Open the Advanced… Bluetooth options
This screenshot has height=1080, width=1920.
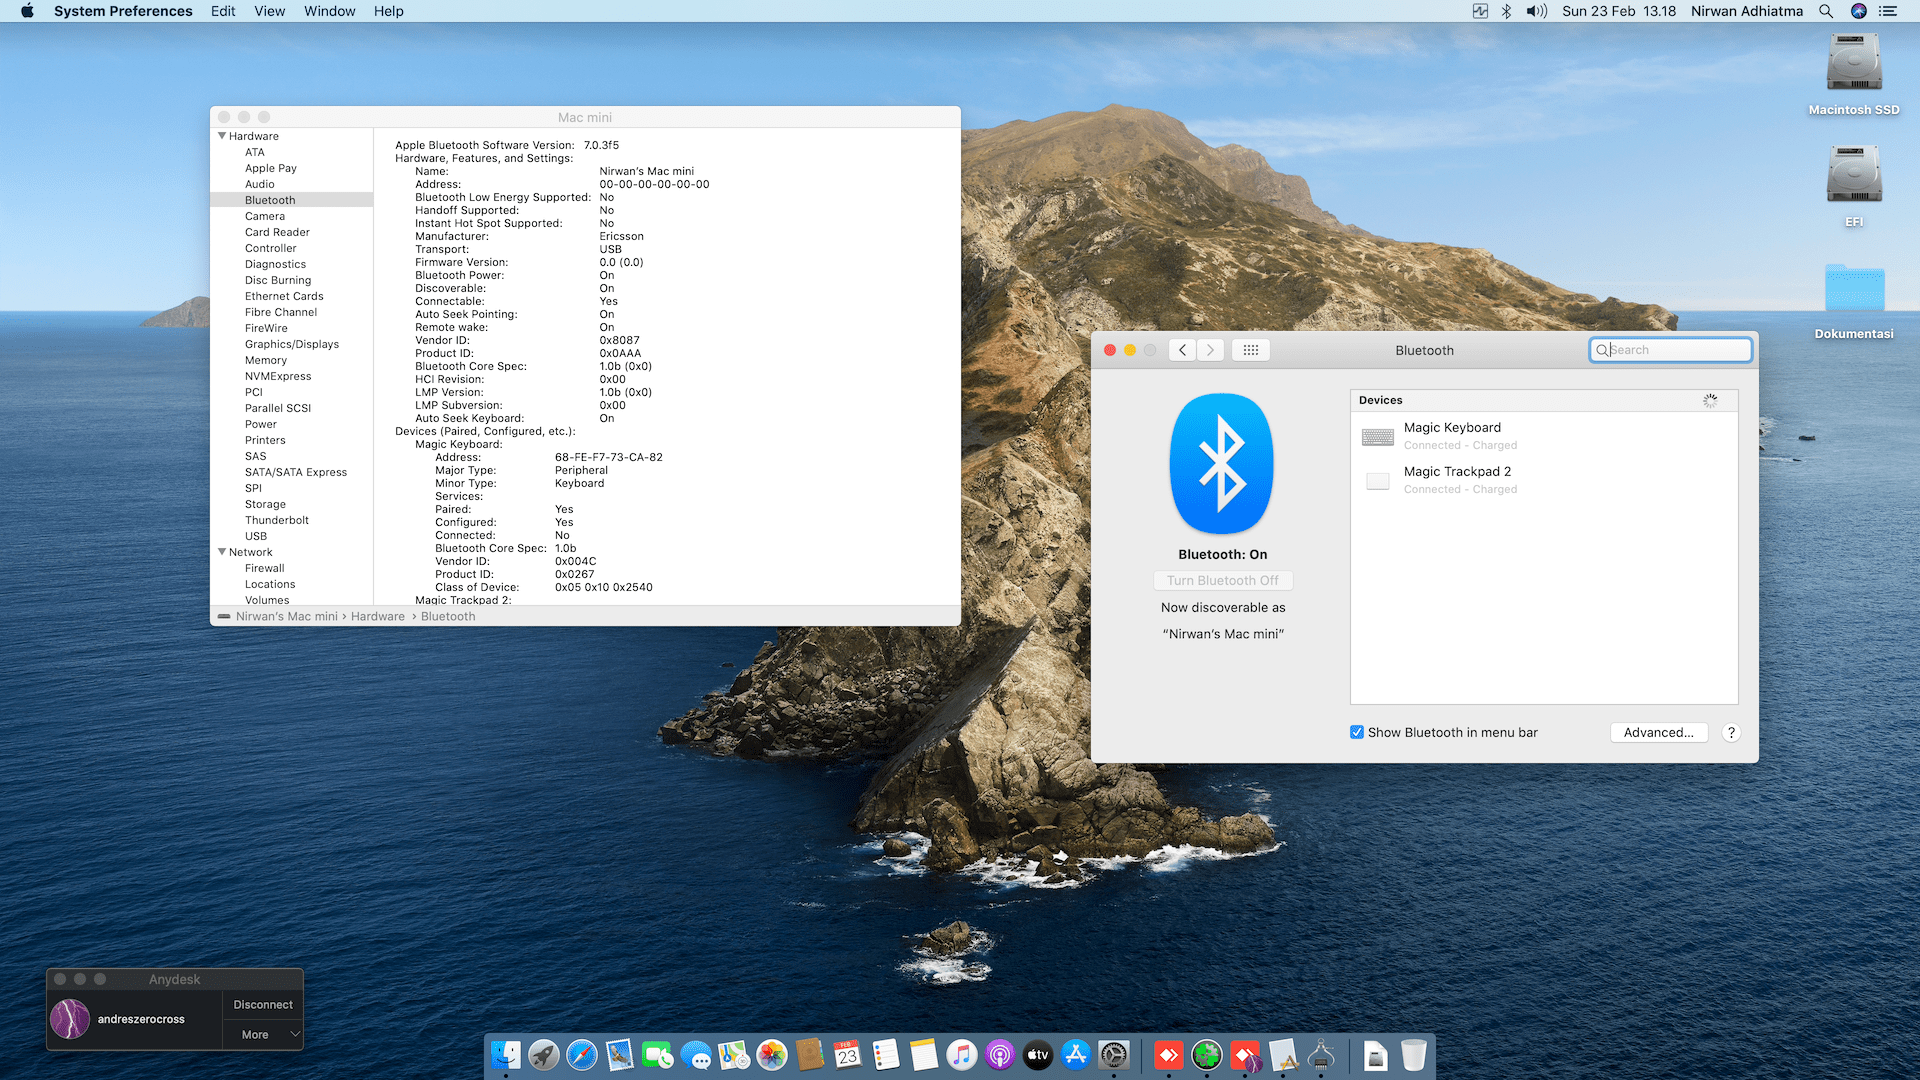[1658, 732]
